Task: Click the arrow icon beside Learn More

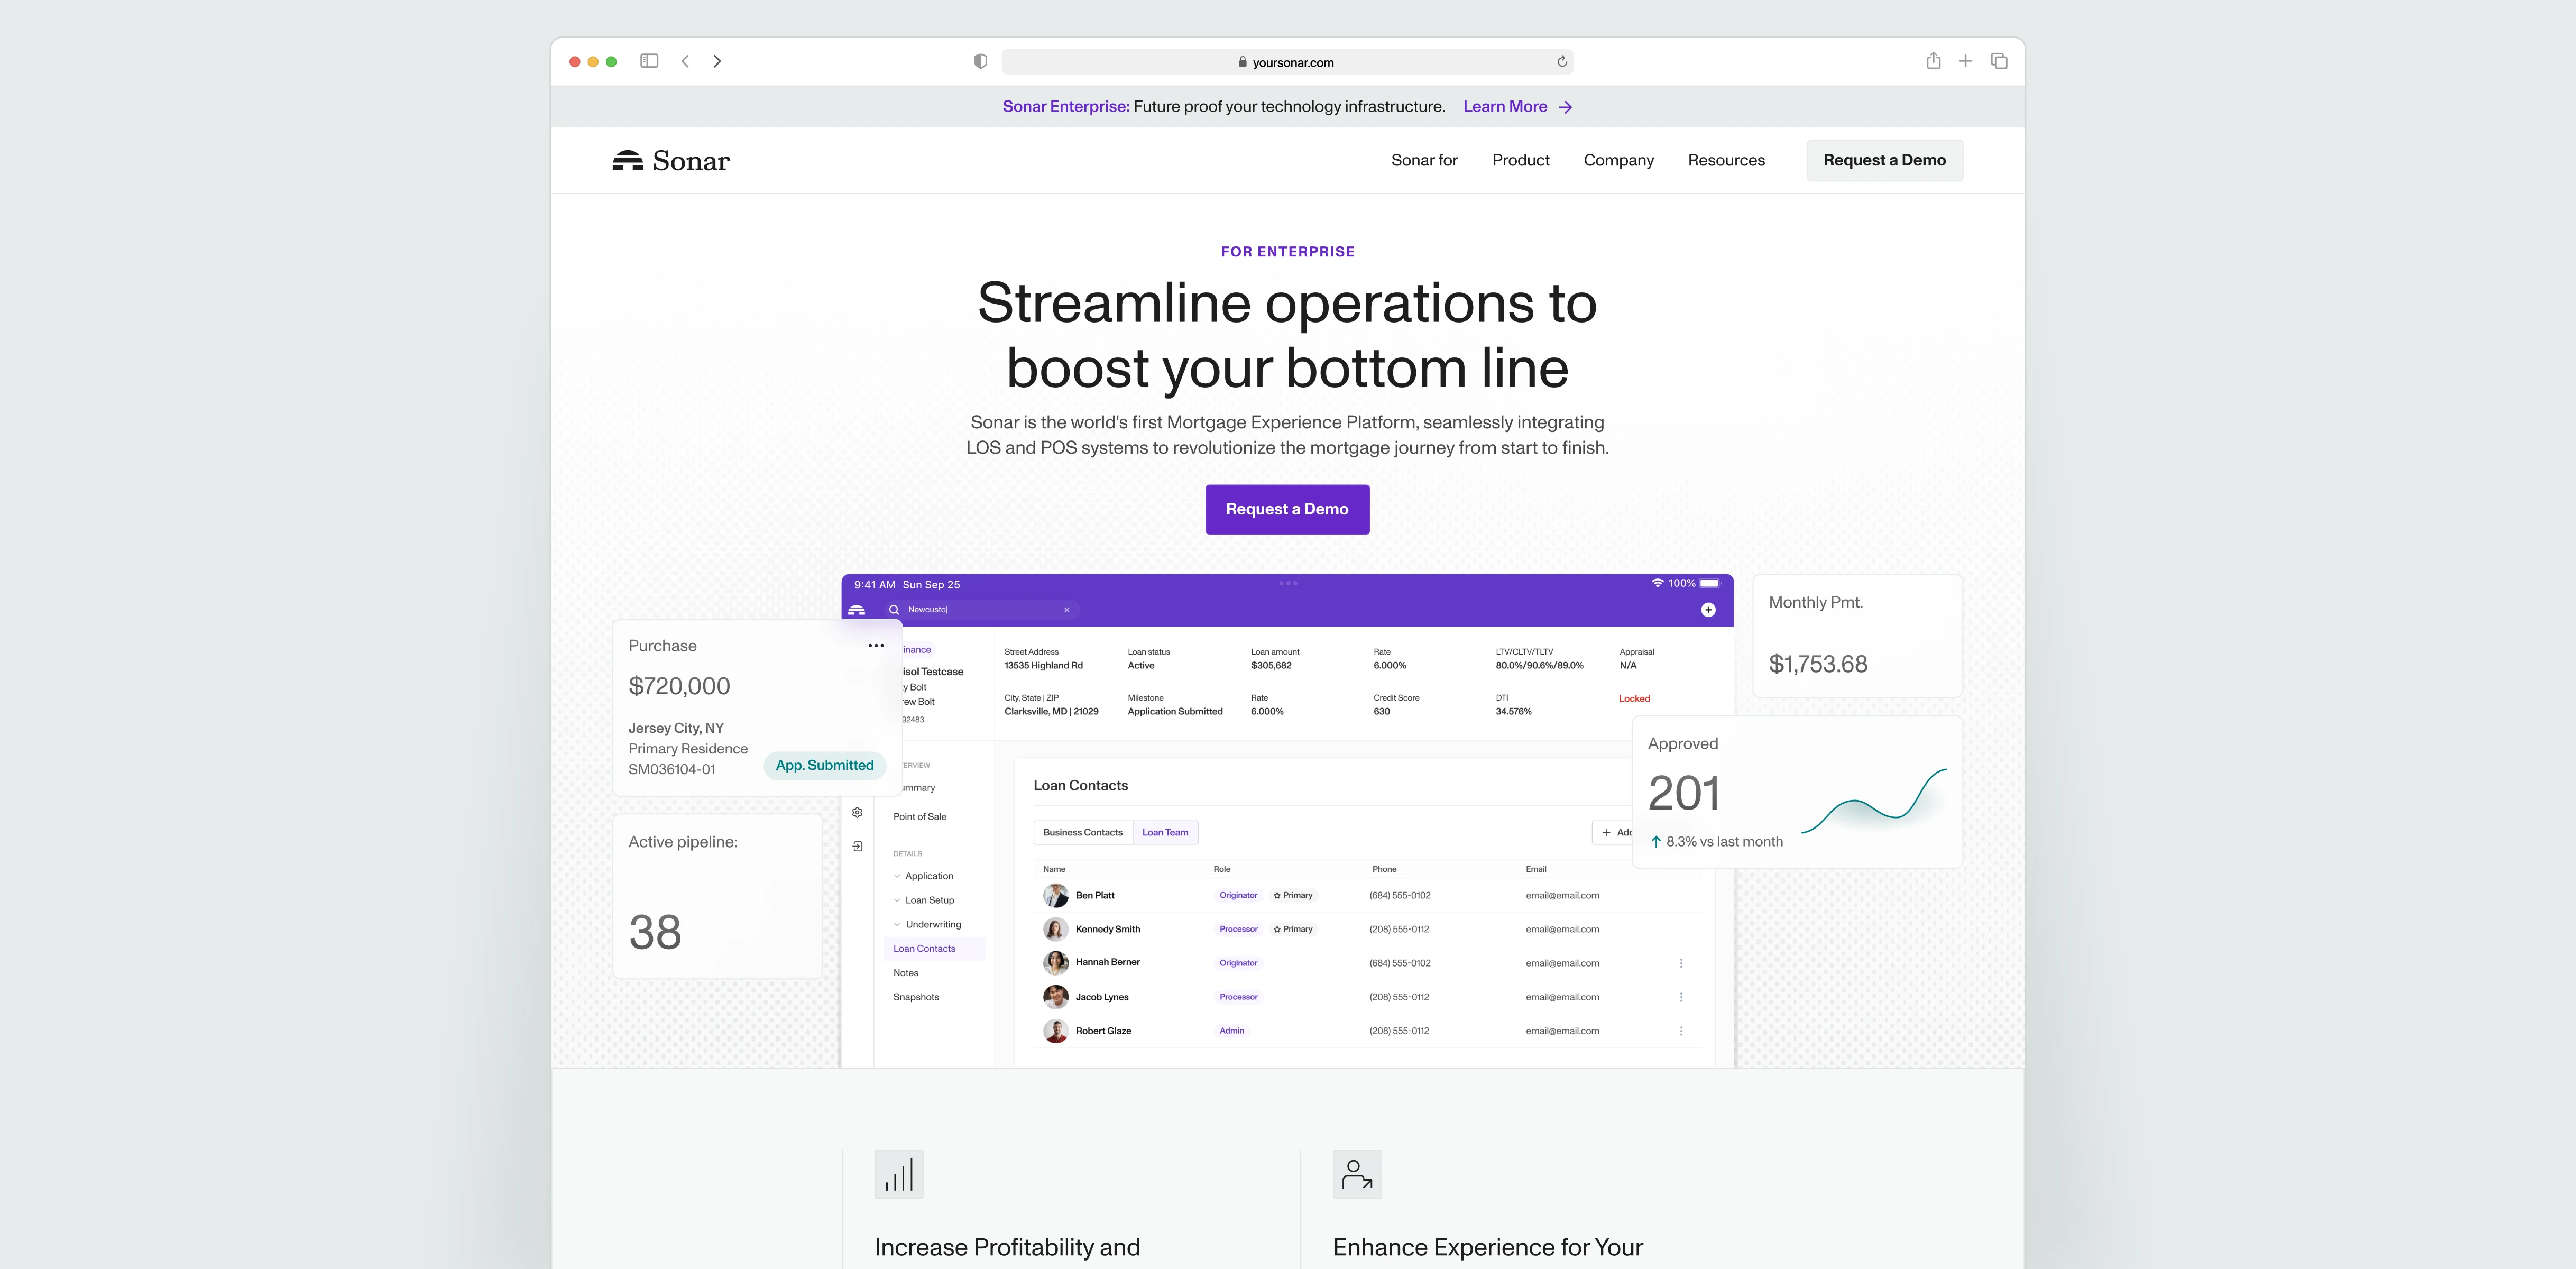Action: point(1566,107)
